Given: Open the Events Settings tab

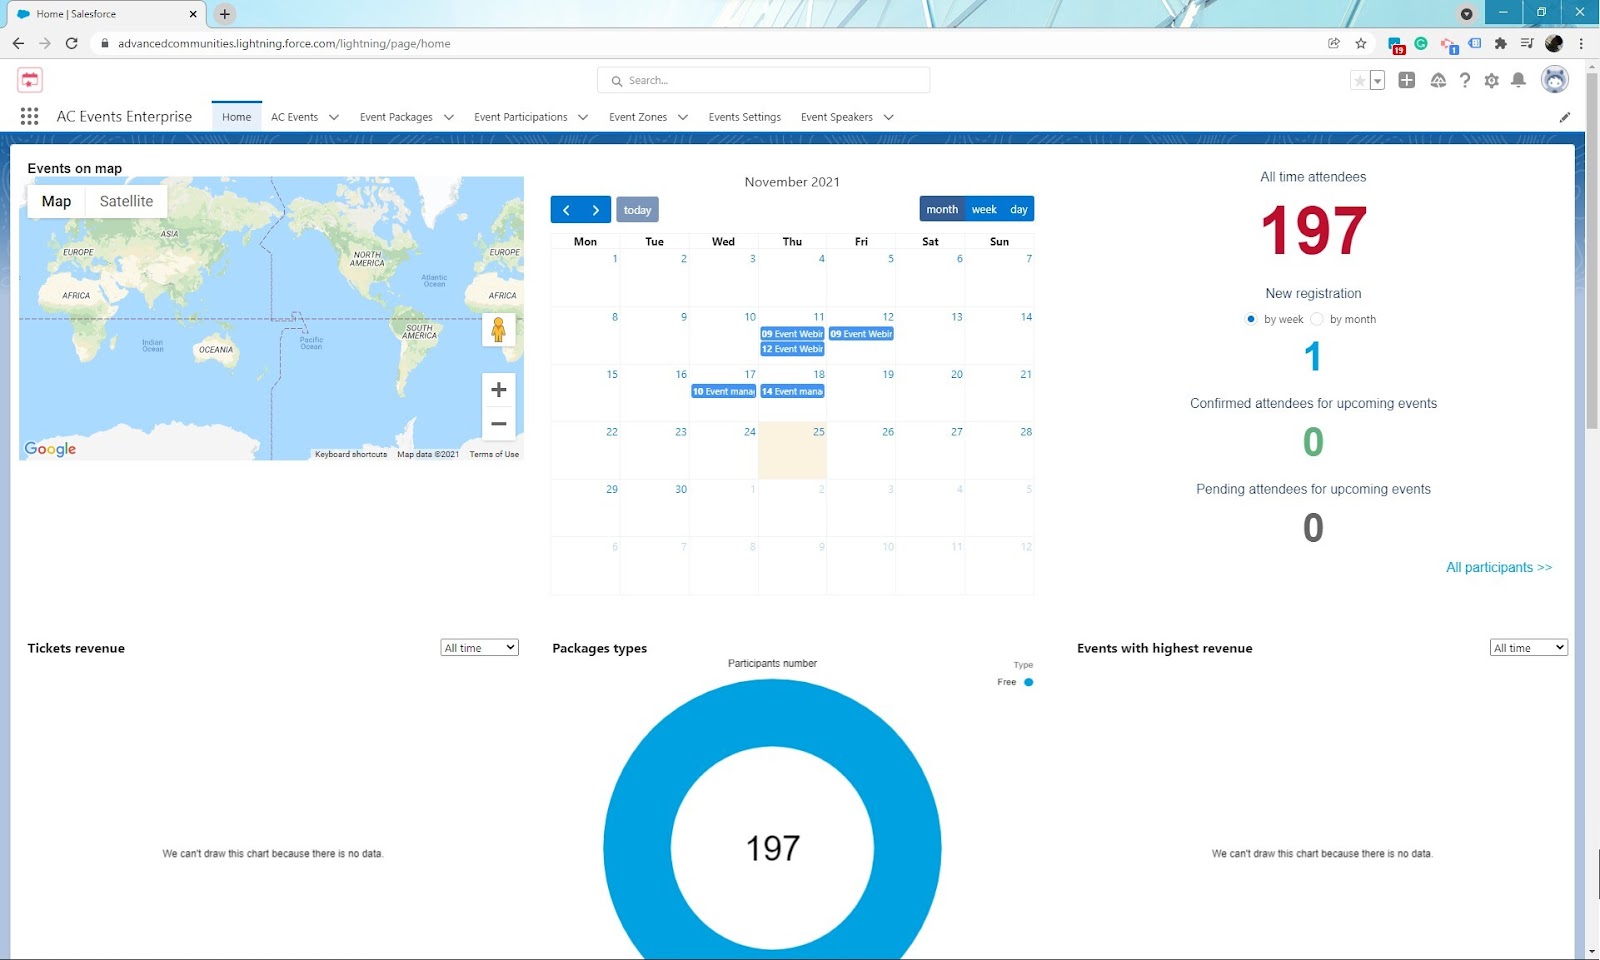Looking at the screenshot, I should click(745, 117).
